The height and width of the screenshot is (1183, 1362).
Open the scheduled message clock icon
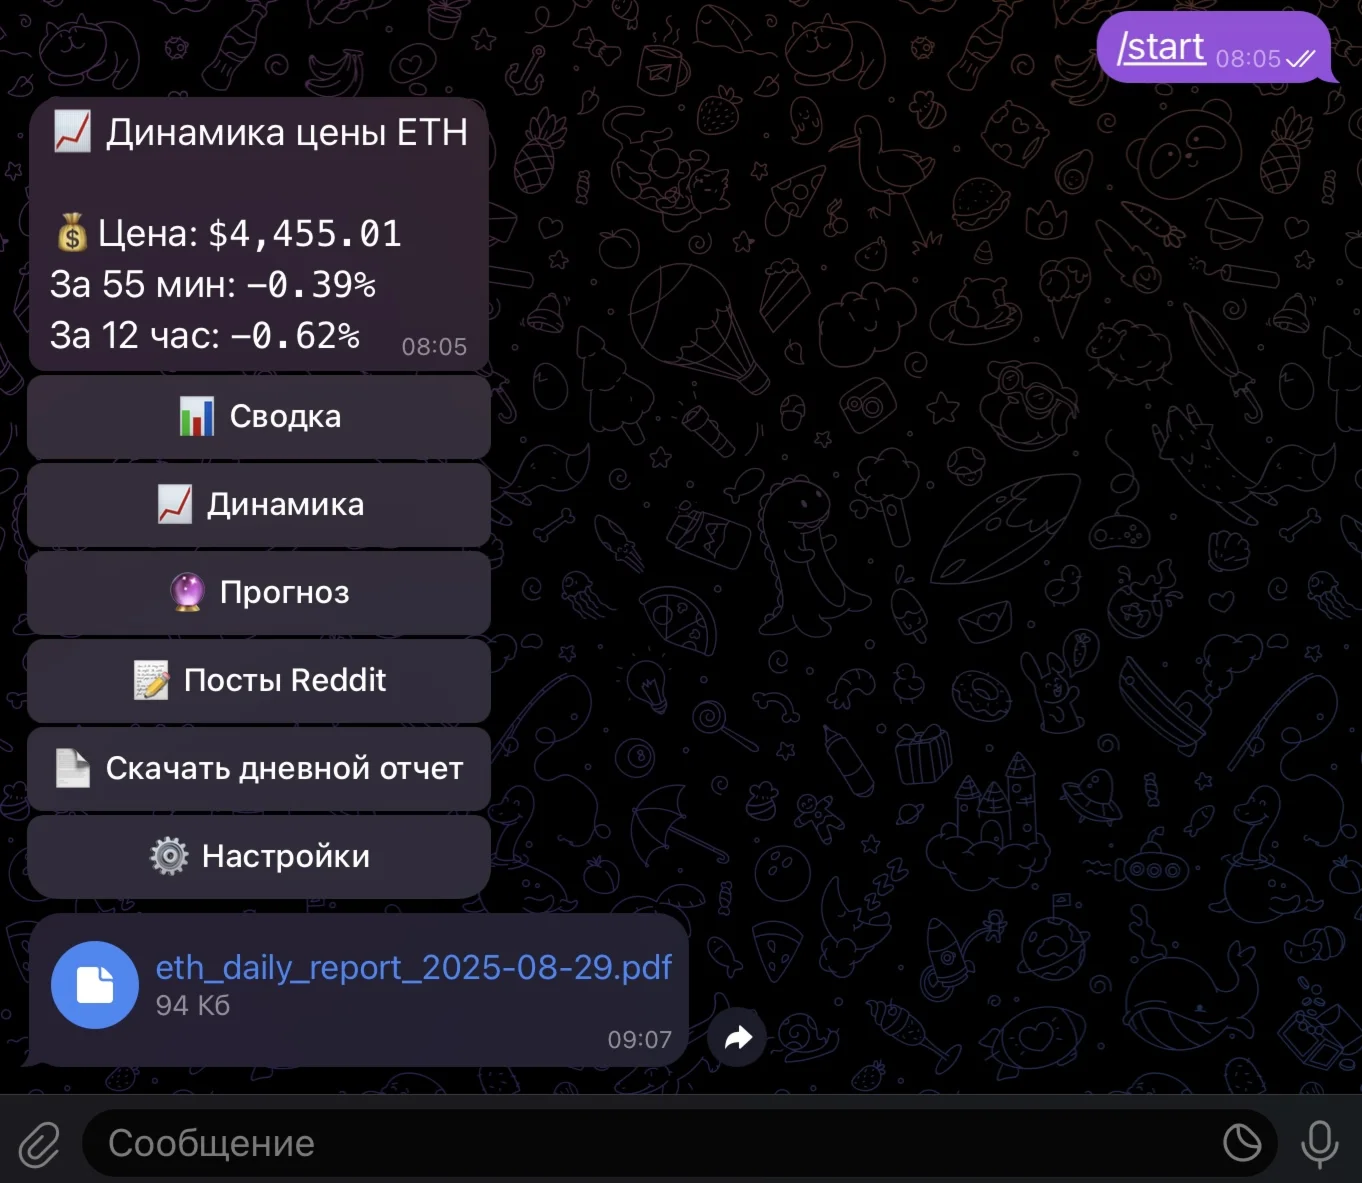[1242, 1142]
